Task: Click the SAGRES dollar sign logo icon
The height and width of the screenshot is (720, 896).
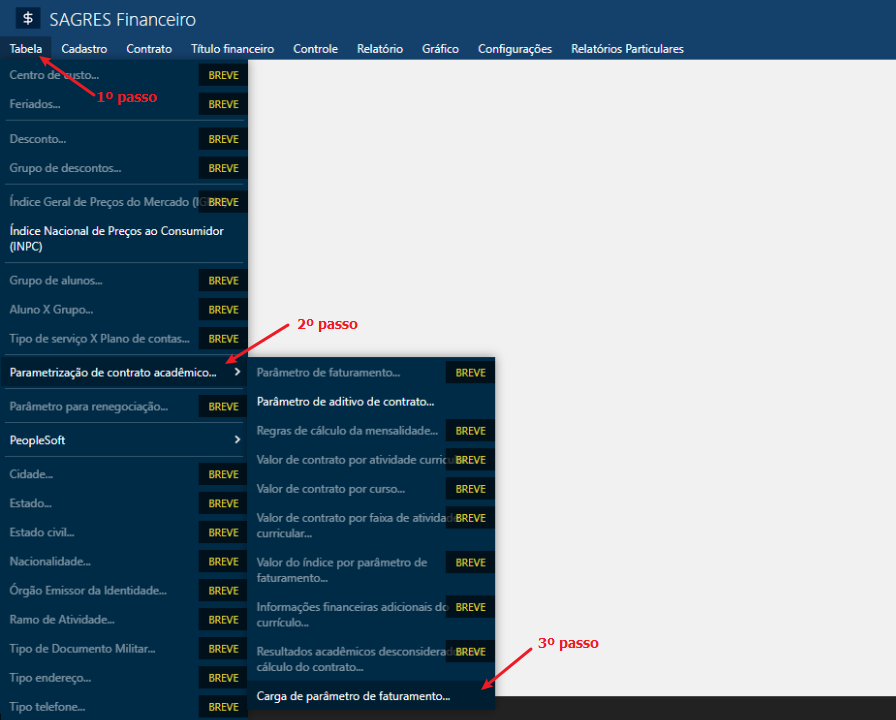Action: click(x=27, y=18)
